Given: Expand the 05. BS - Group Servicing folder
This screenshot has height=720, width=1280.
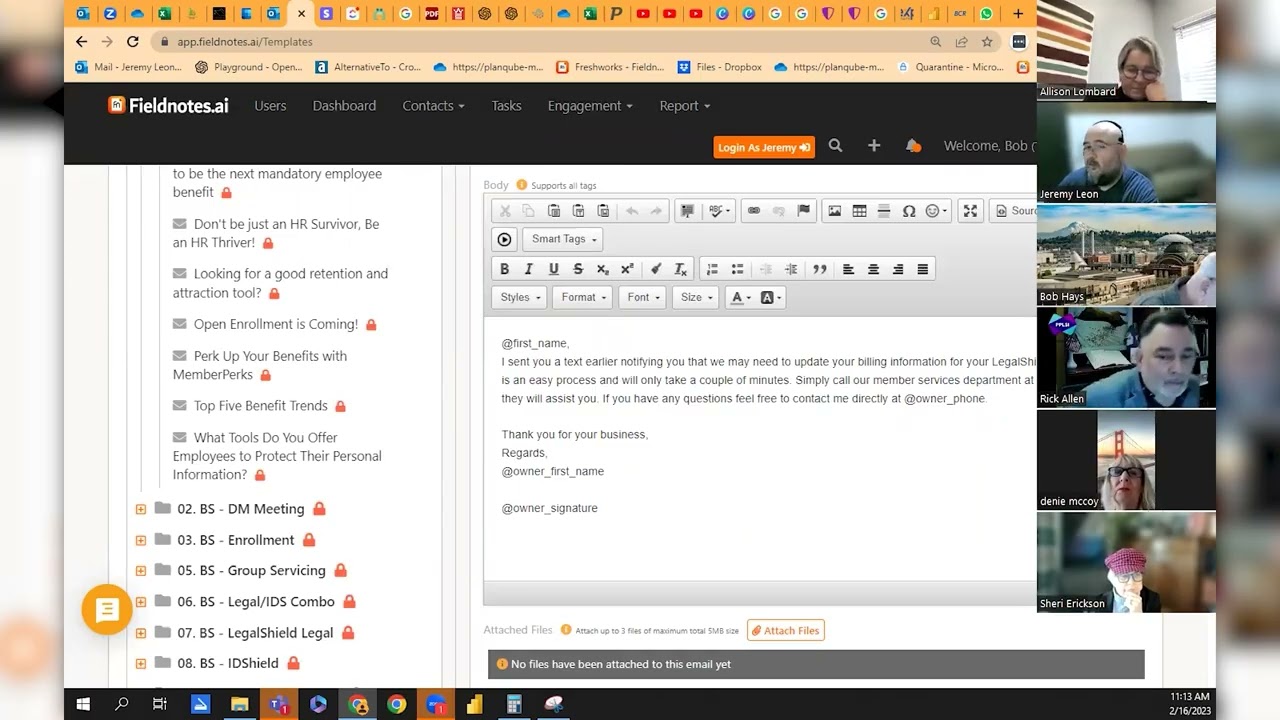Looking at the screenshot, I should [x=141, y=571].
